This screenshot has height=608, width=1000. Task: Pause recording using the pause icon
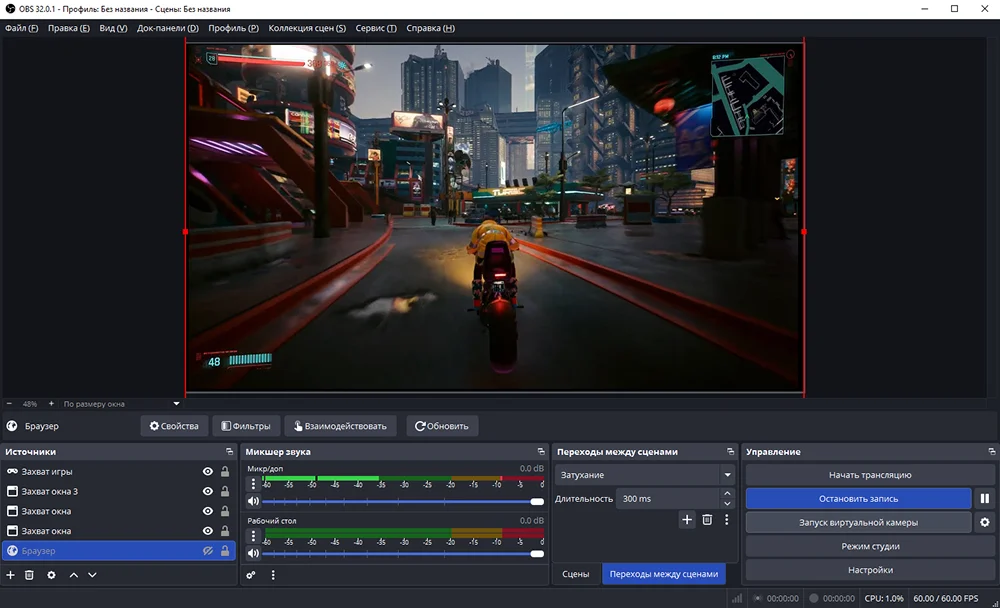984,498
